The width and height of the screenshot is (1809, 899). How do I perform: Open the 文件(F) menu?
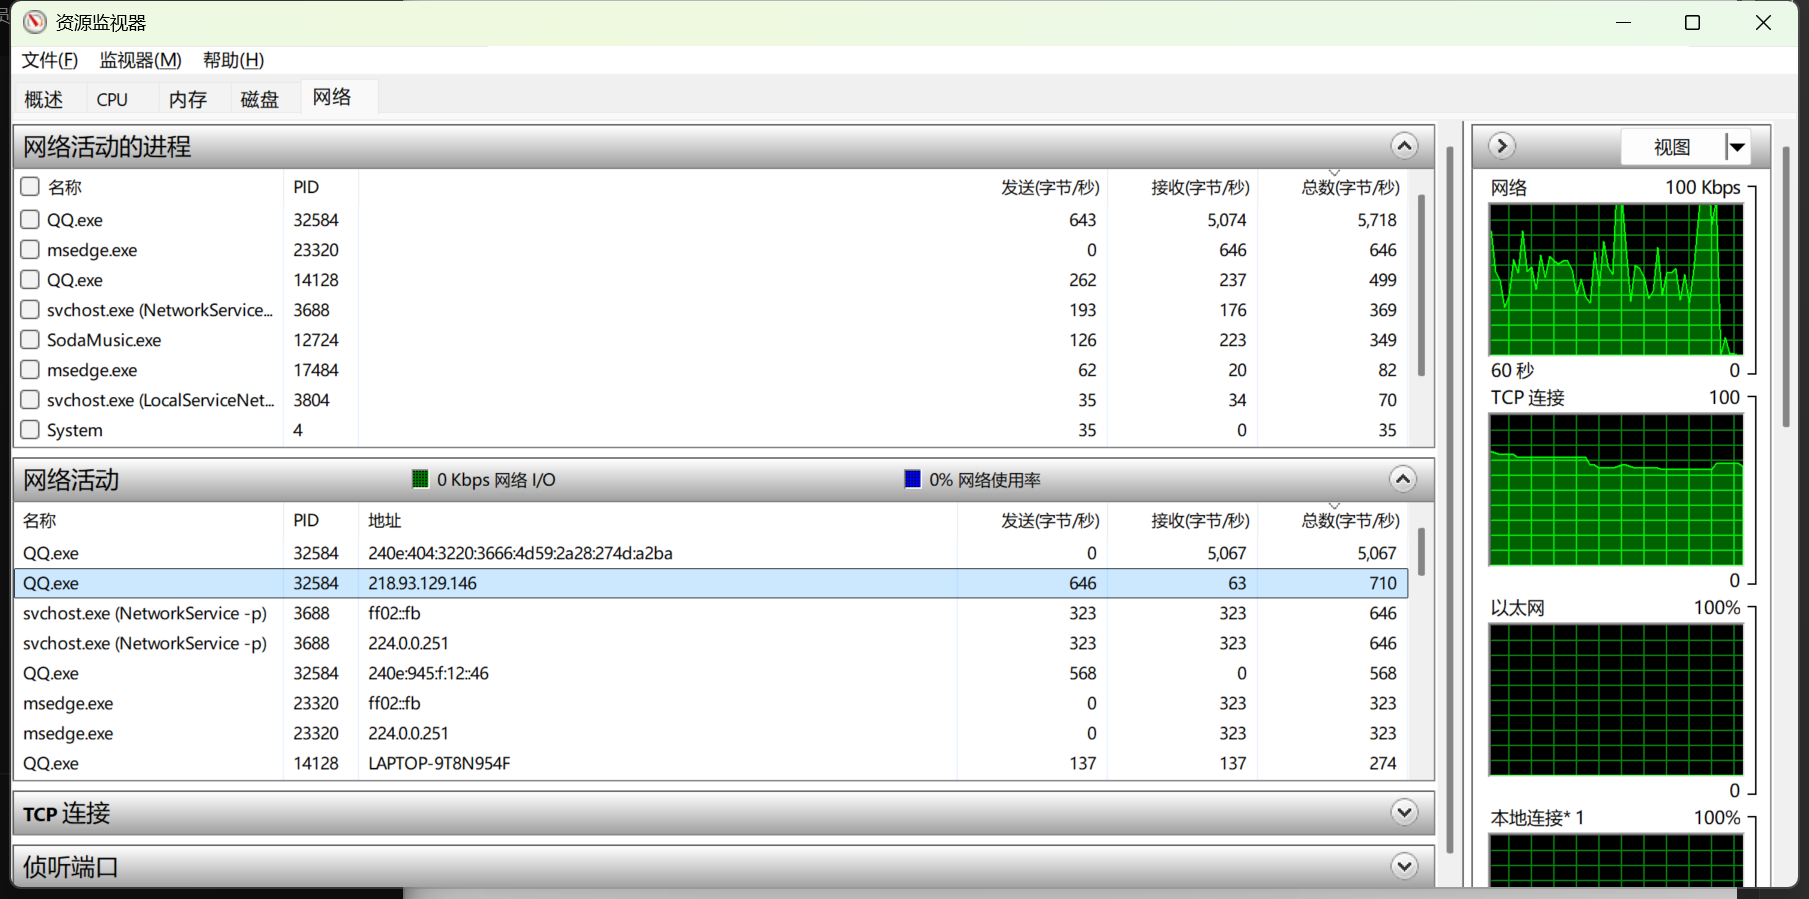50,60
